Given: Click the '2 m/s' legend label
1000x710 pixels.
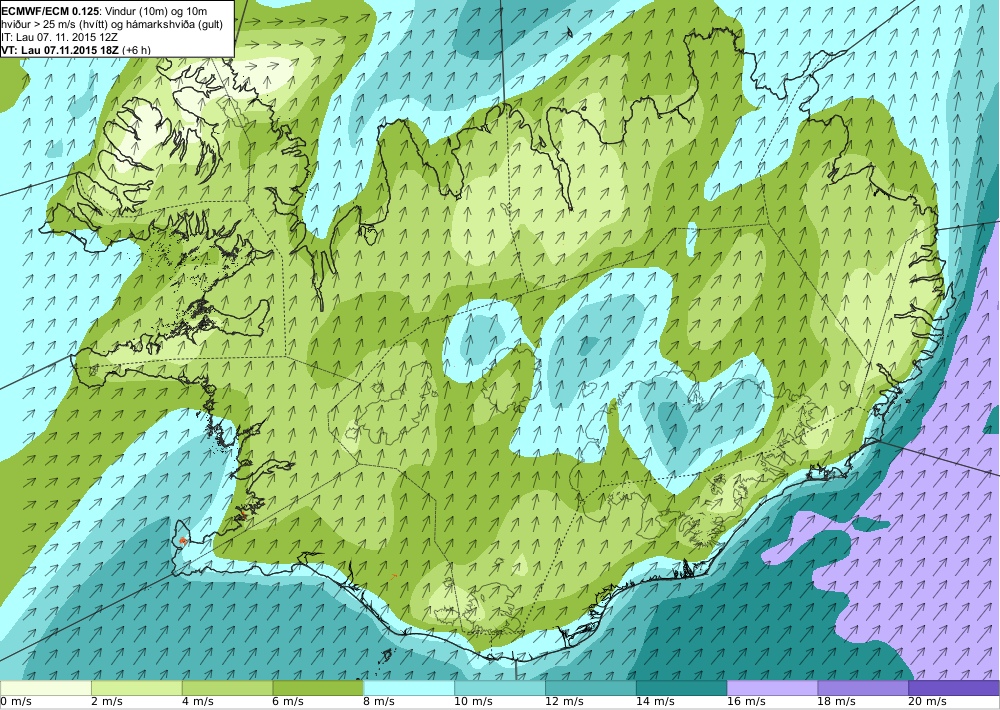Looking at the screenshot, I should pos(107,702).
